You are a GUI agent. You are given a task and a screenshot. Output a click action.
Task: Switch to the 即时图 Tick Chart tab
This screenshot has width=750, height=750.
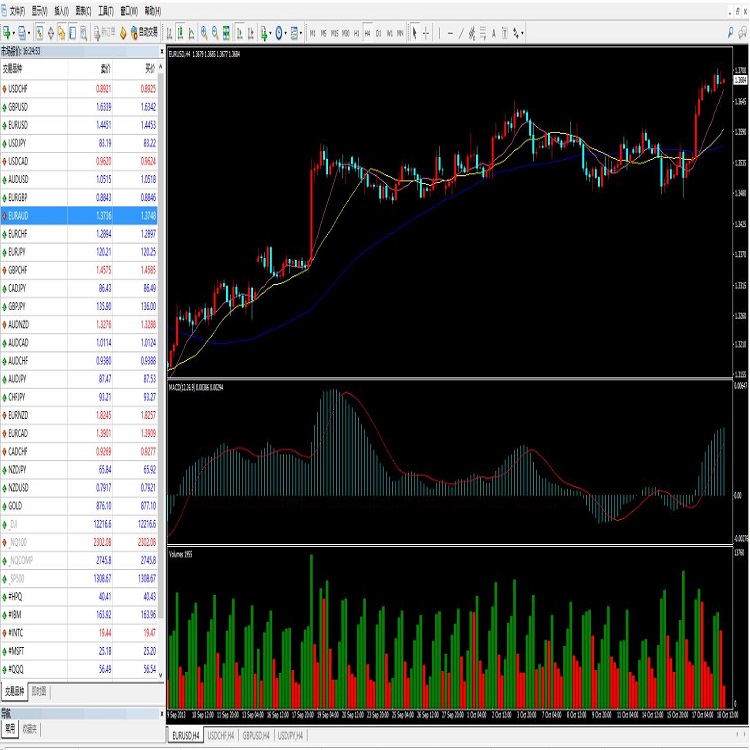[x=39, y=691]
